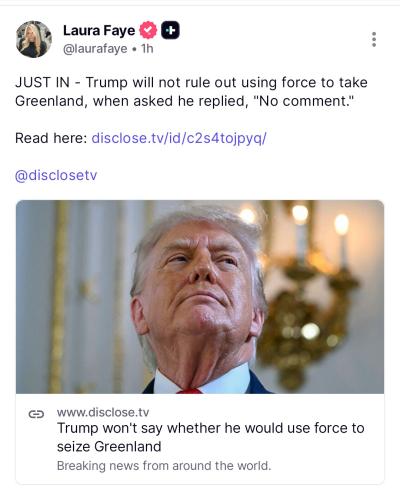Click the 1h post timestamp
This screenshot has height=500, width=400.
pos(147,49)
